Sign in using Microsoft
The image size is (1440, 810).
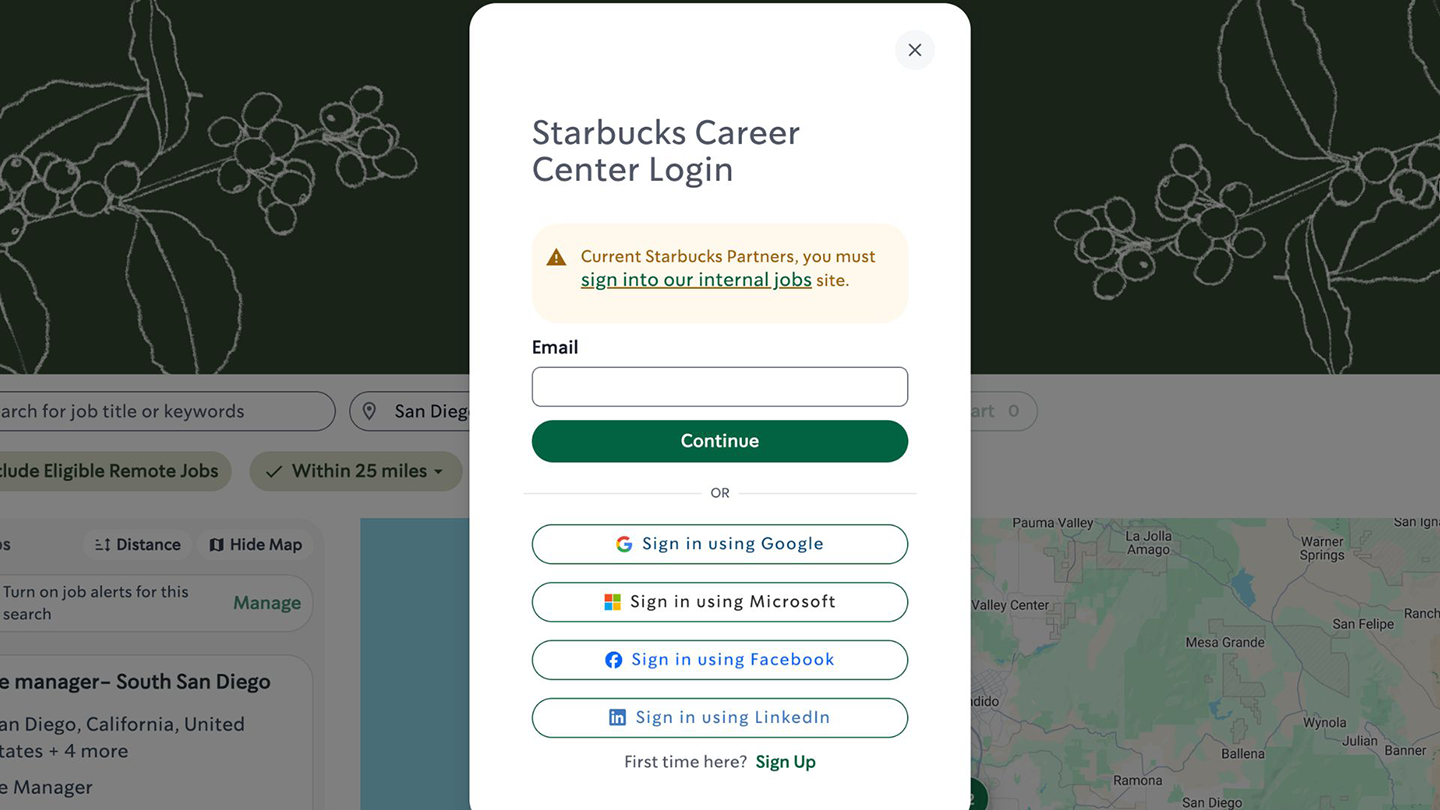click(x=720, y=602)
